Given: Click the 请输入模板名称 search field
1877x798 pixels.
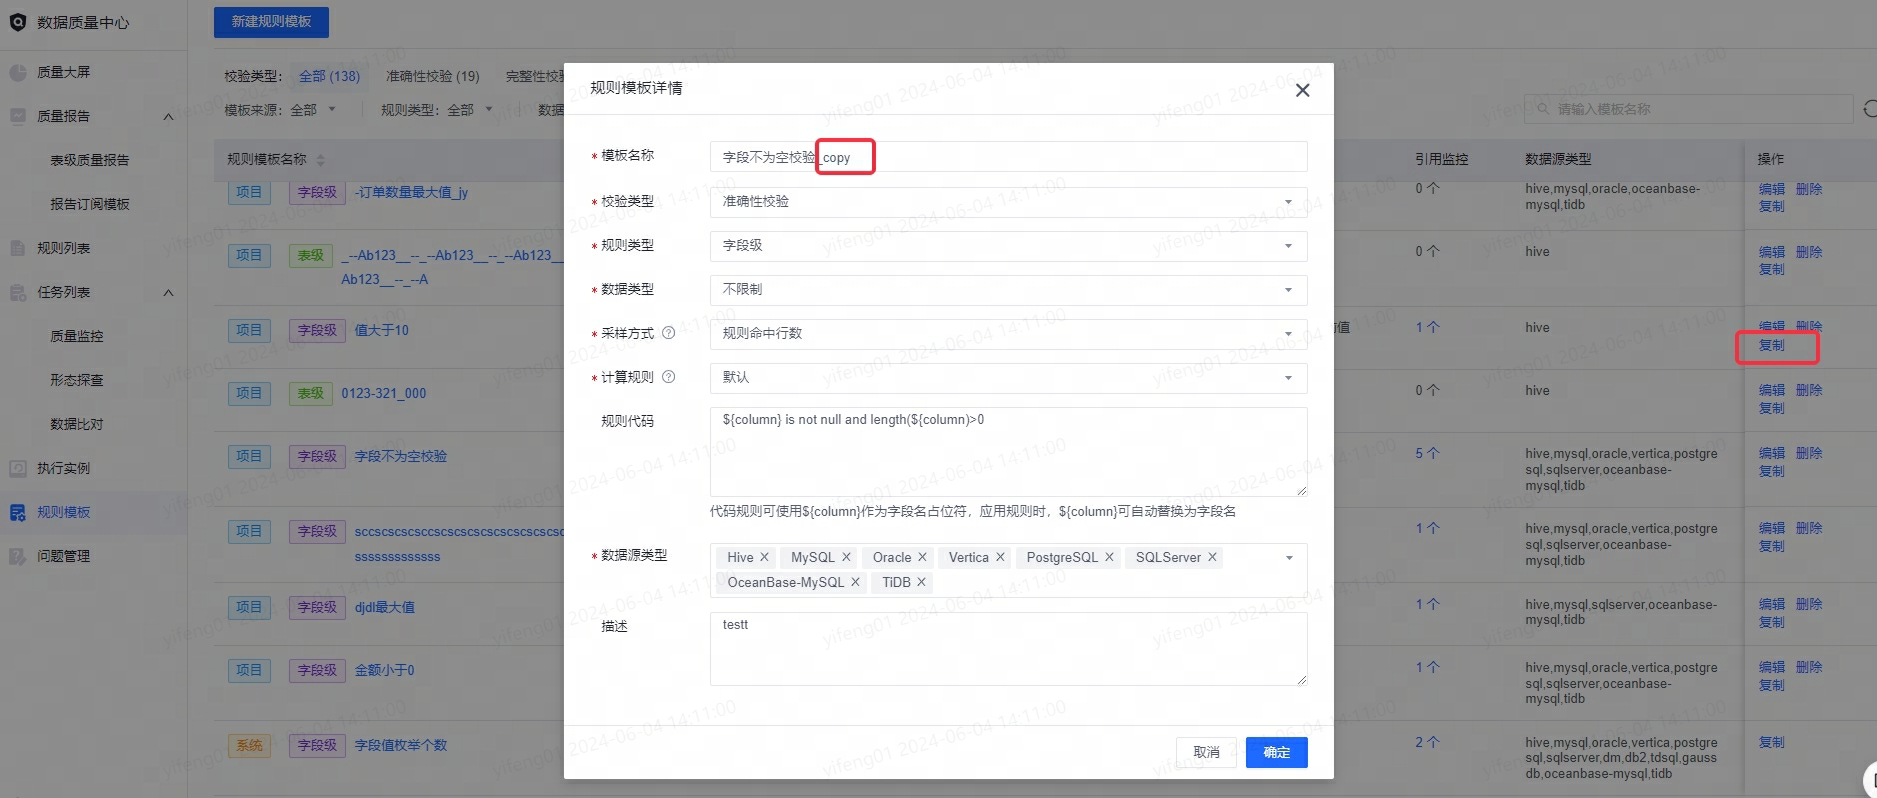Looking at the screenshot, I should [1689, 109].
